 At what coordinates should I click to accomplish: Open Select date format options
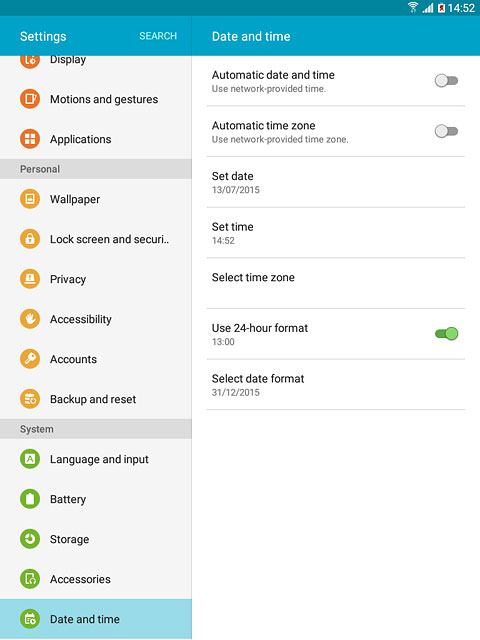336,385
